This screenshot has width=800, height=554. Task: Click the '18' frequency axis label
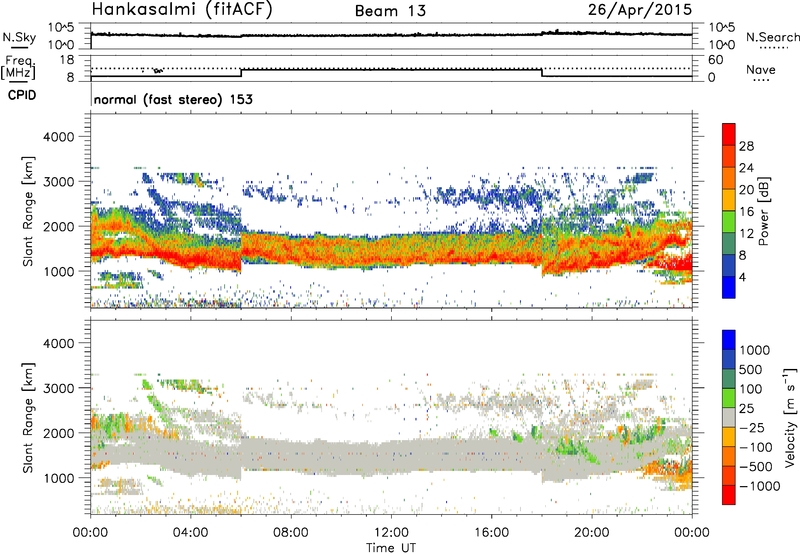pyautogui.click(x=67, y=60)
